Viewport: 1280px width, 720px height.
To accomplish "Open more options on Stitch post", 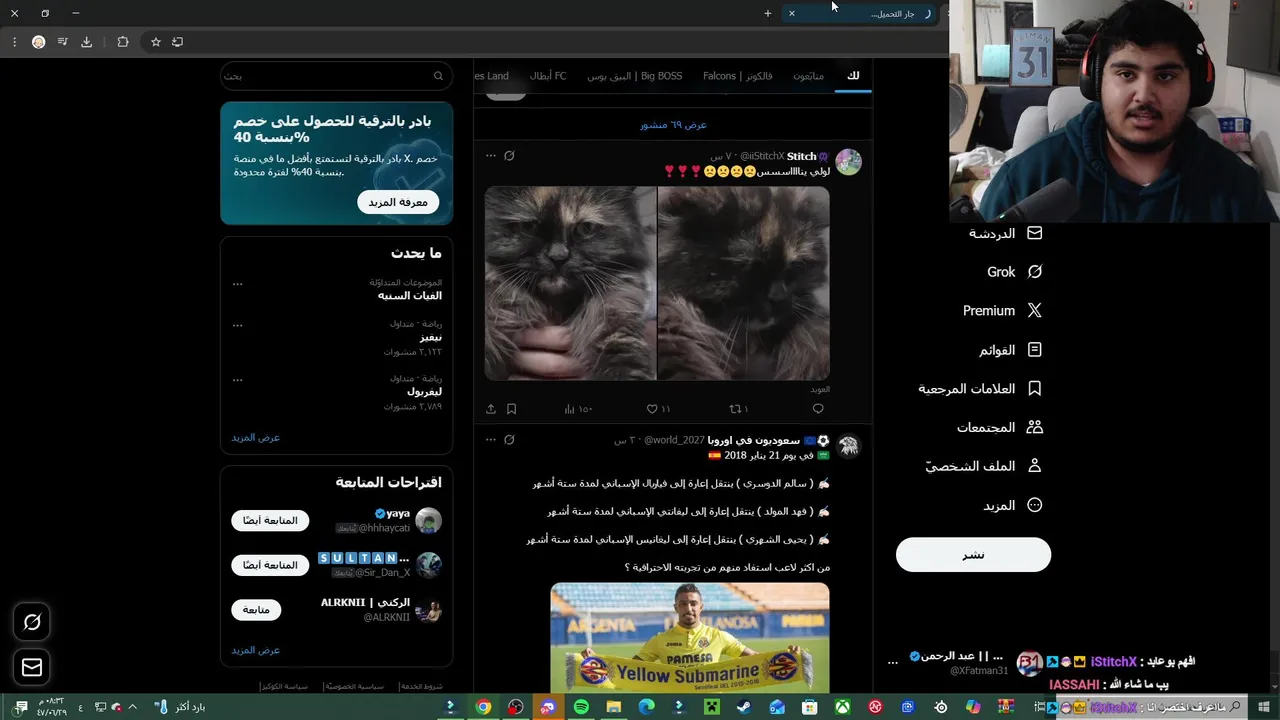I will pyautogui.click(x=490, y=156).
